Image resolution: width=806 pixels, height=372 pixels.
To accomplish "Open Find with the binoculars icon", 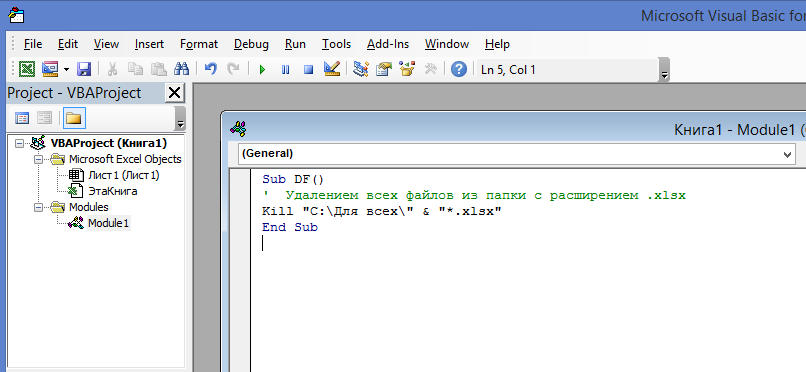I will (x=182, y=69).
